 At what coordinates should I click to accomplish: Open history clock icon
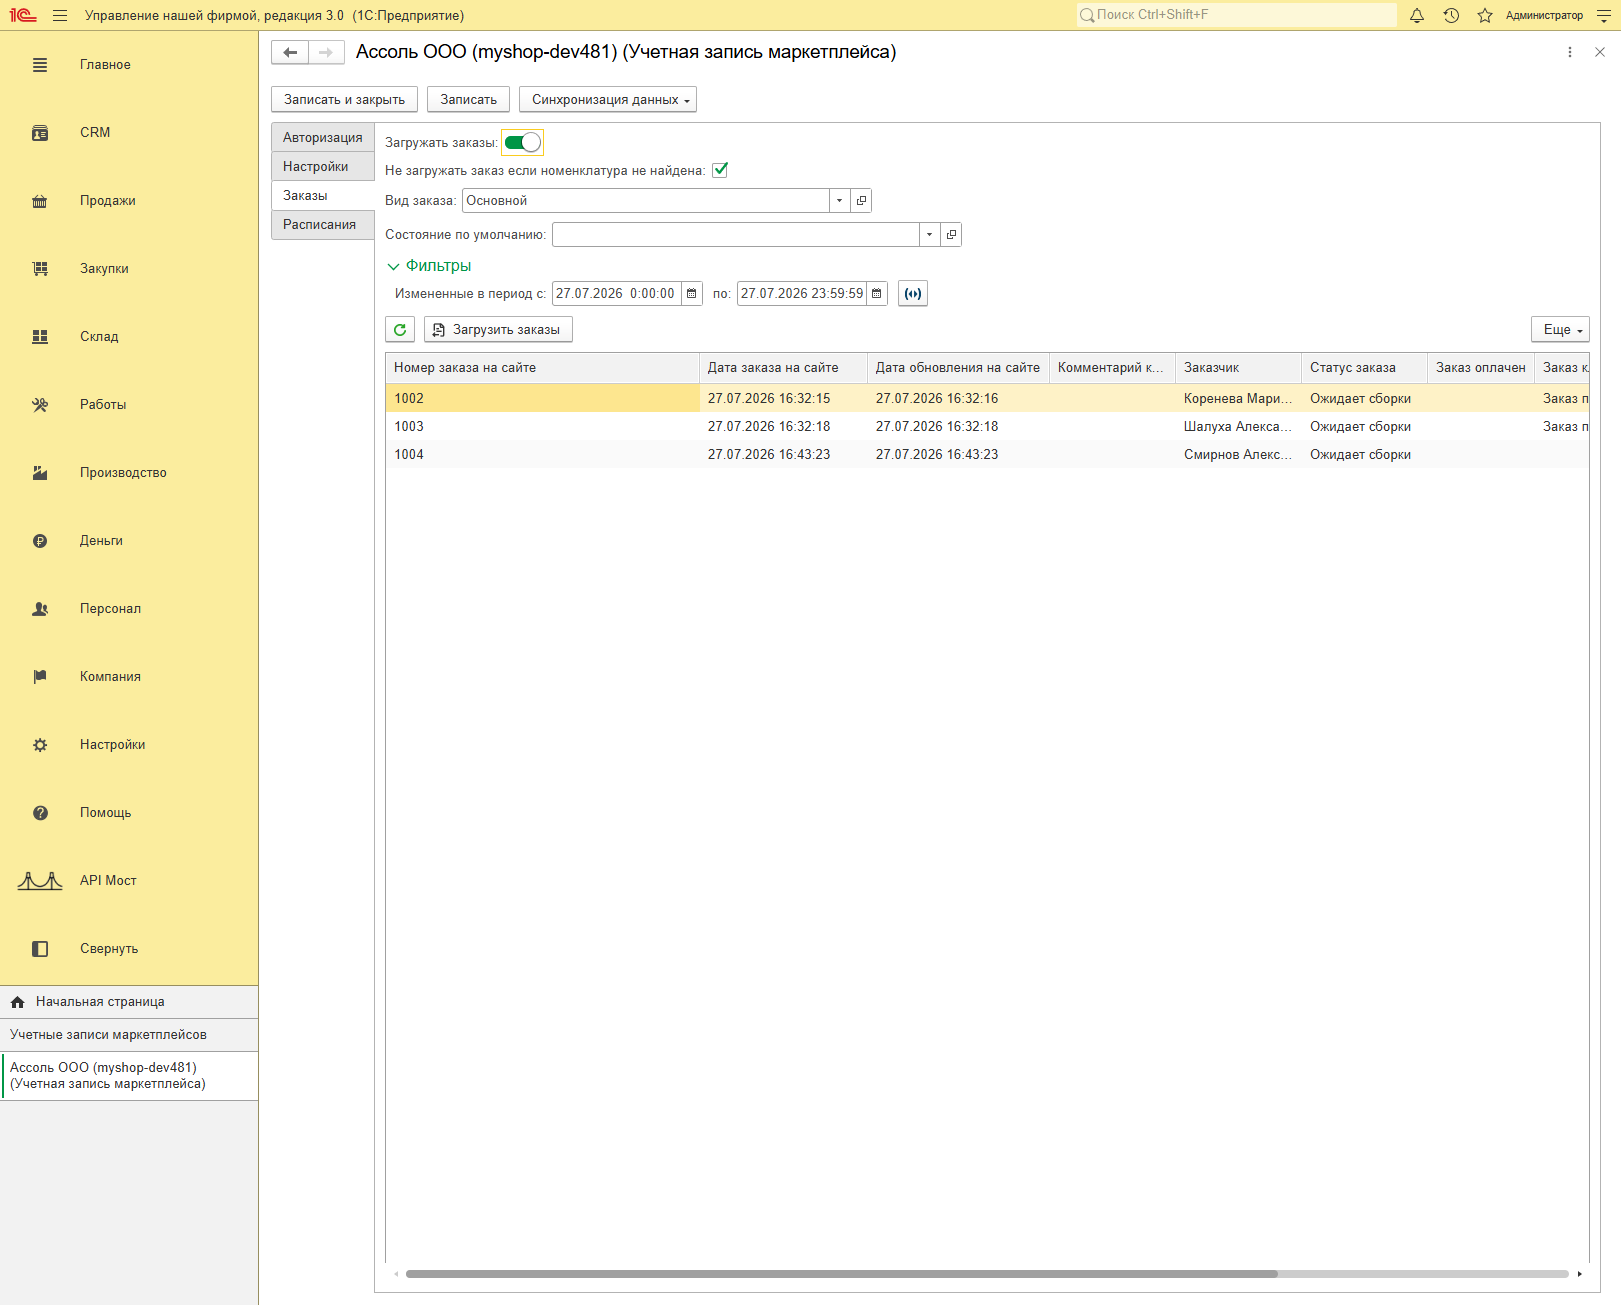1451,15
